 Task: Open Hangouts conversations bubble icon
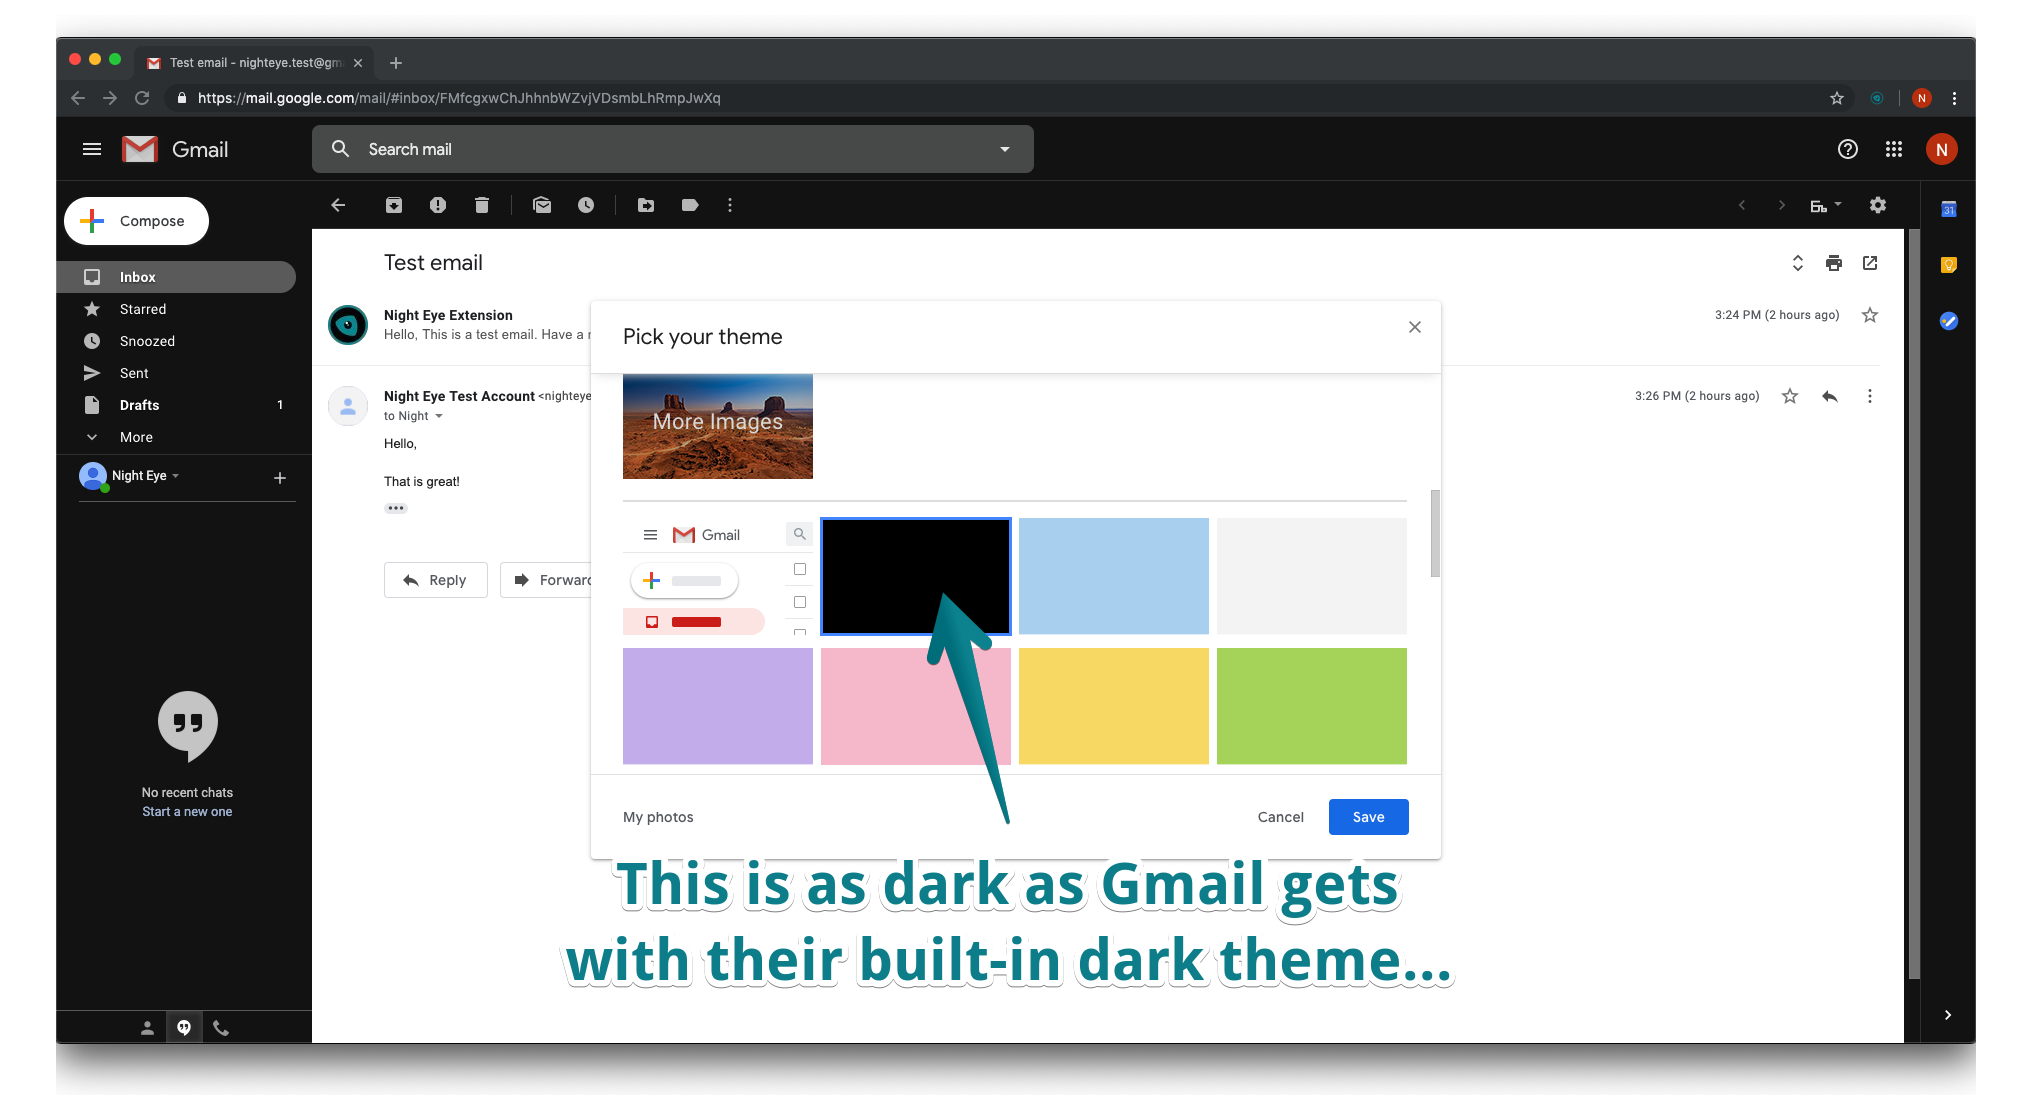(x=184, y=1027)
